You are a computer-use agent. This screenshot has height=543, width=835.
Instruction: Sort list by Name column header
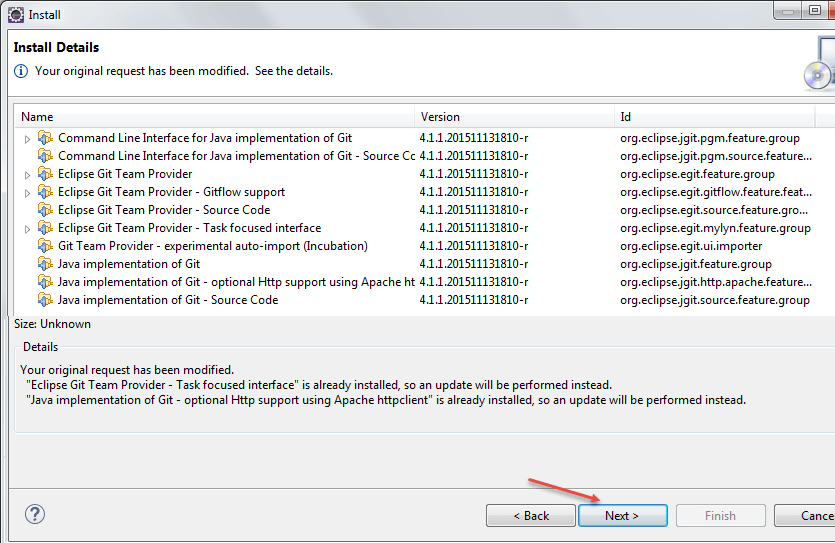coord(214,117)
